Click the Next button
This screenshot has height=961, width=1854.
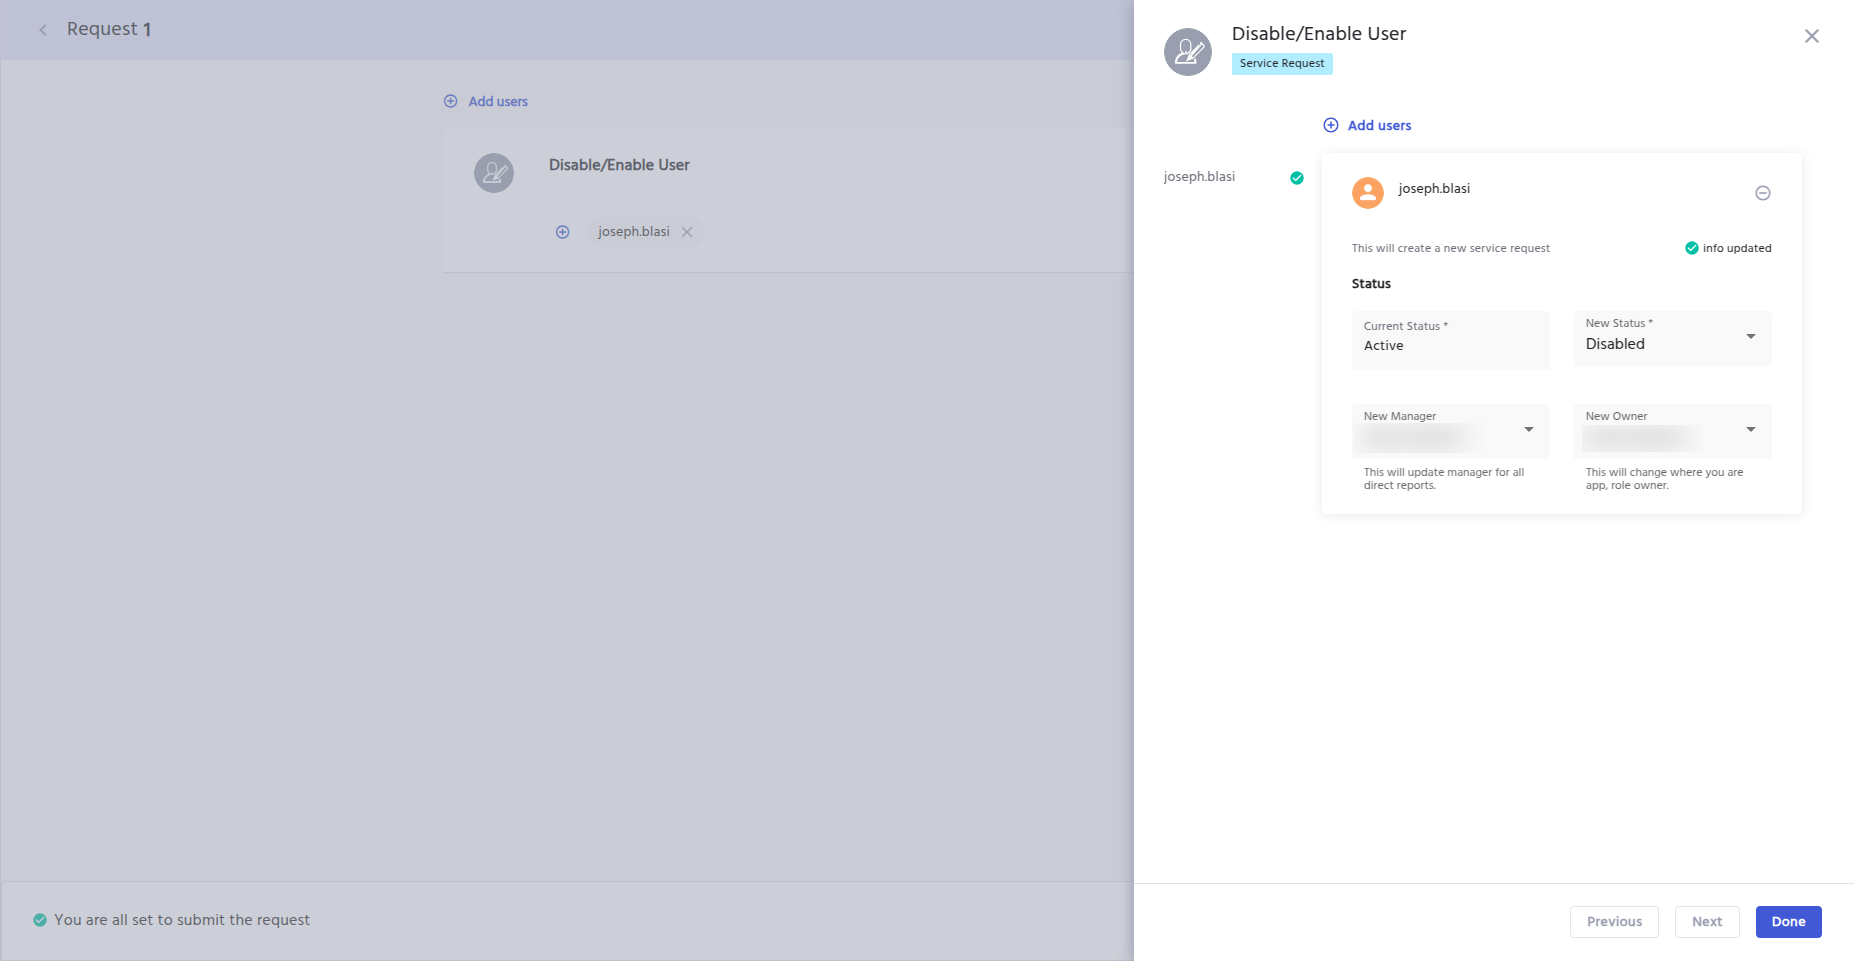[1706, 921]
